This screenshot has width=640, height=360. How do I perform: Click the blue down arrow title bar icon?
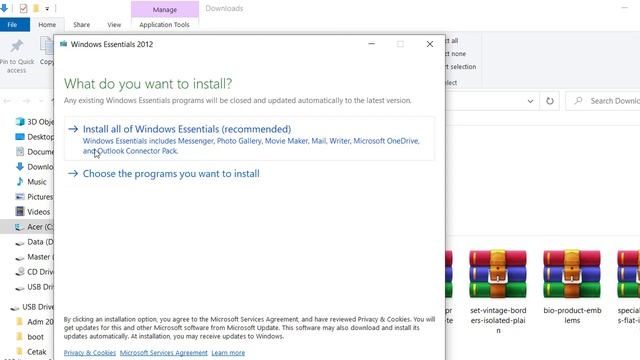(x=4, y=8)
